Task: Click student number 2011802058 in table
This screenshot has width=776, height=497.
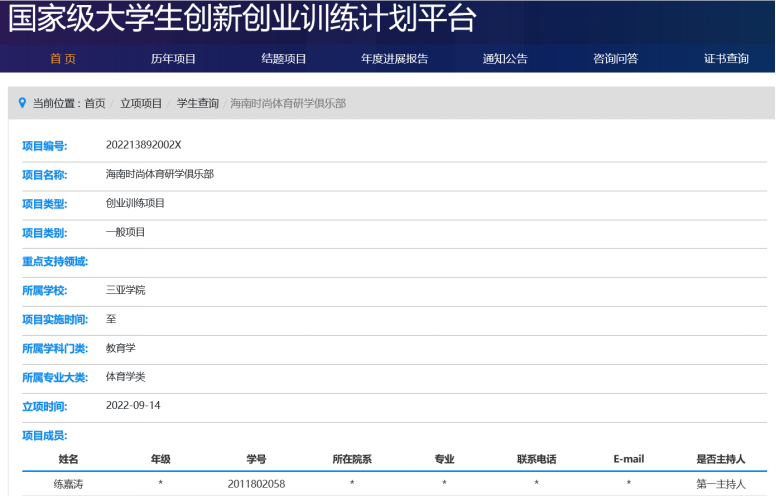Action: point(256,484)
